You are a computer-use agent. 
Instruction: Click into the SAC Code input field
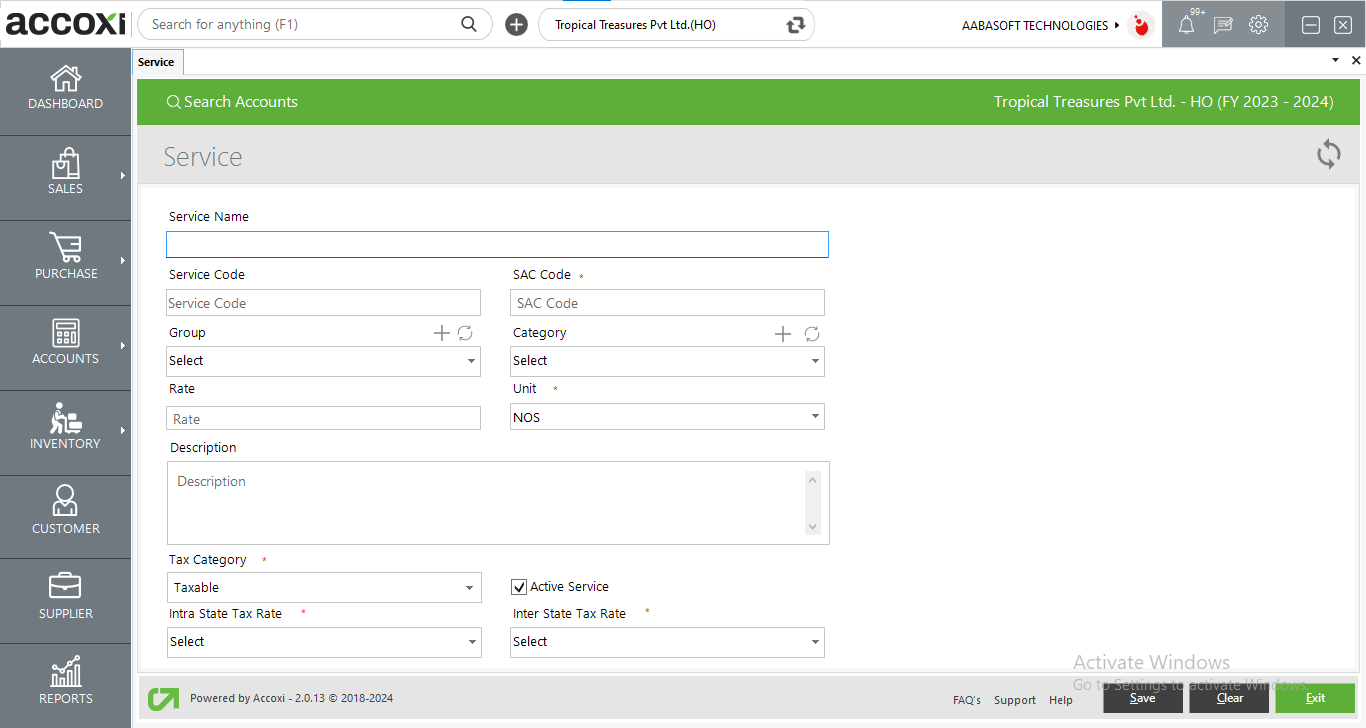pos(667,303)
